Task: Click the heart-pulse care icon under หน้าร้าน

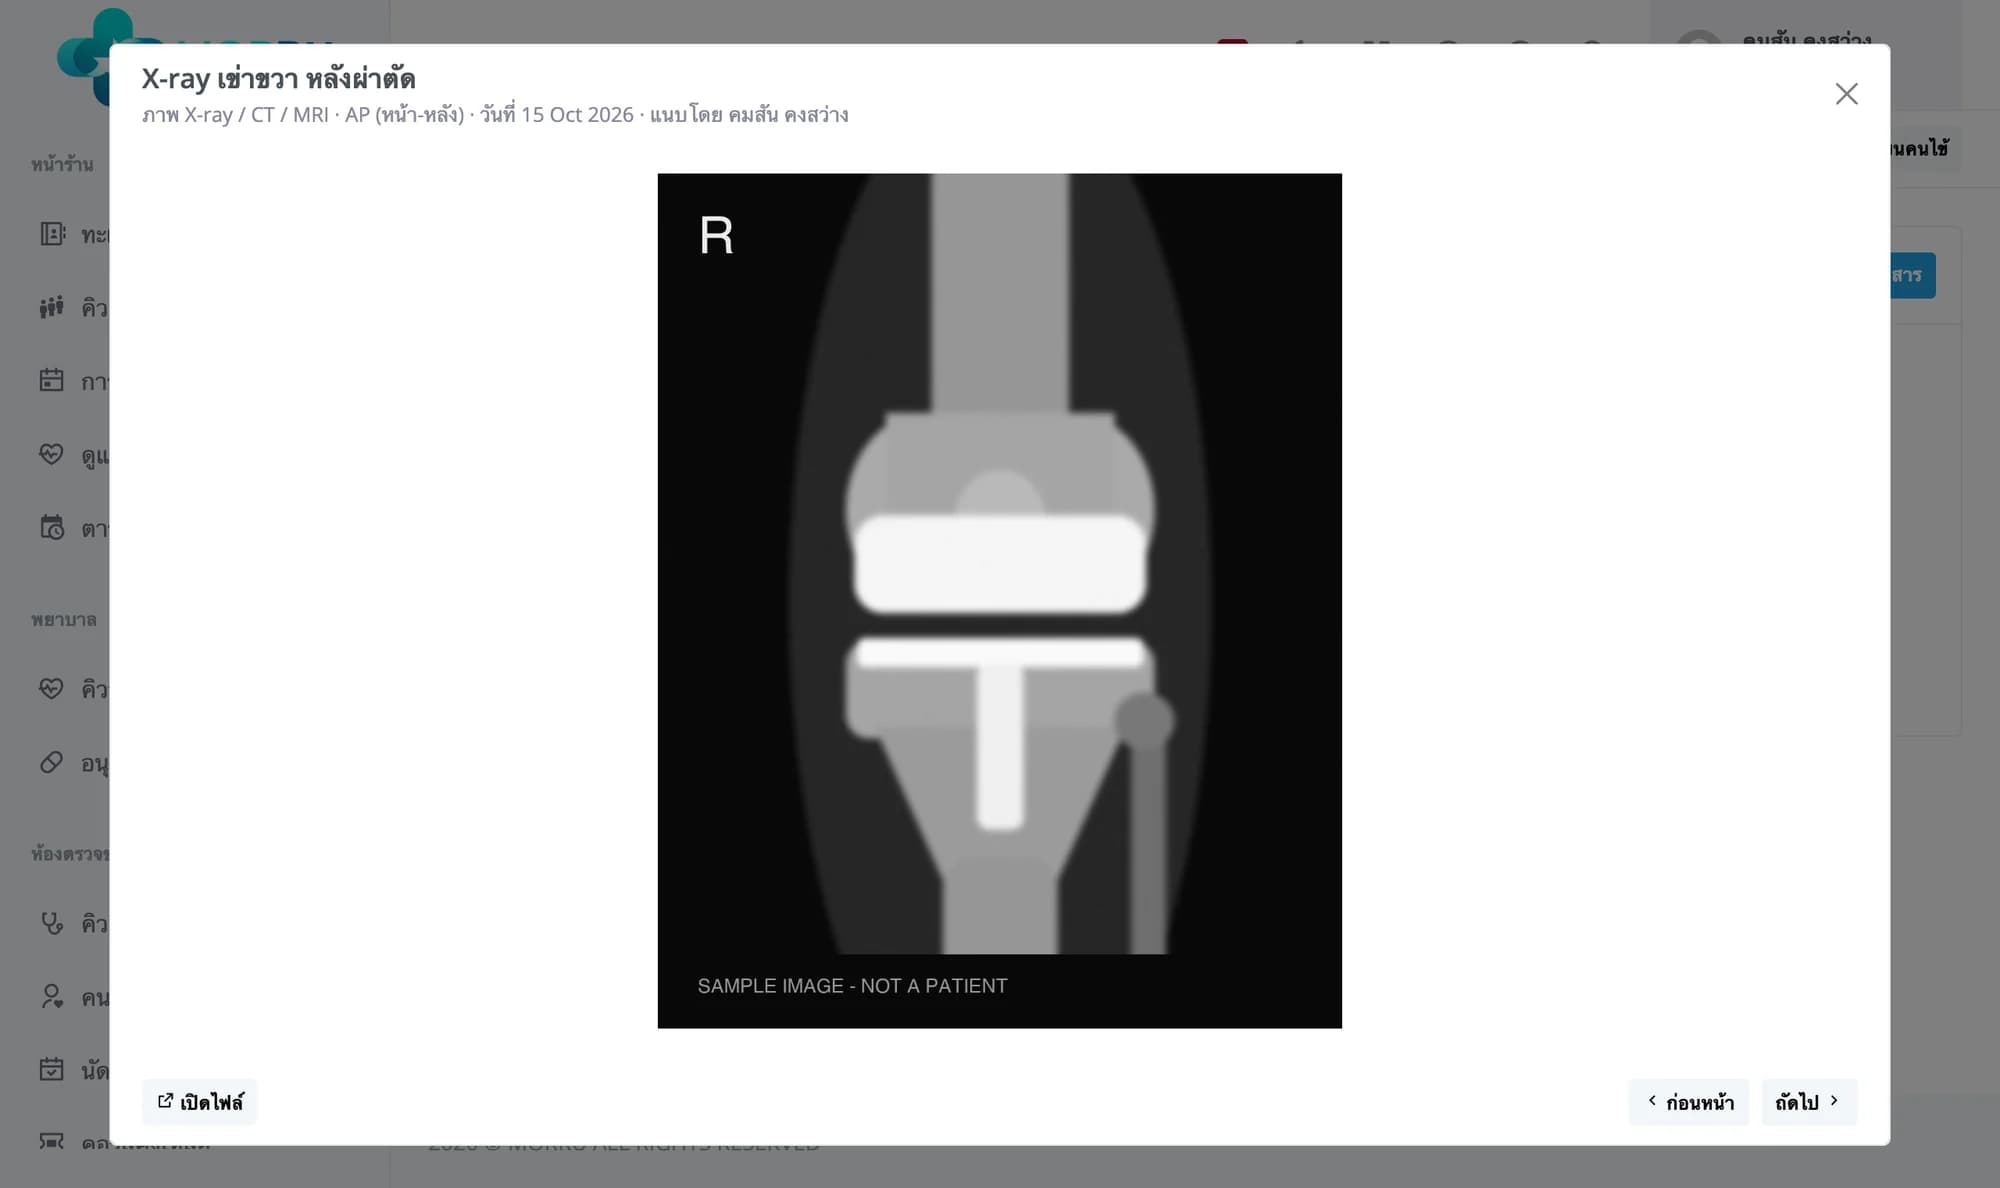Action: tap(52, 454)
